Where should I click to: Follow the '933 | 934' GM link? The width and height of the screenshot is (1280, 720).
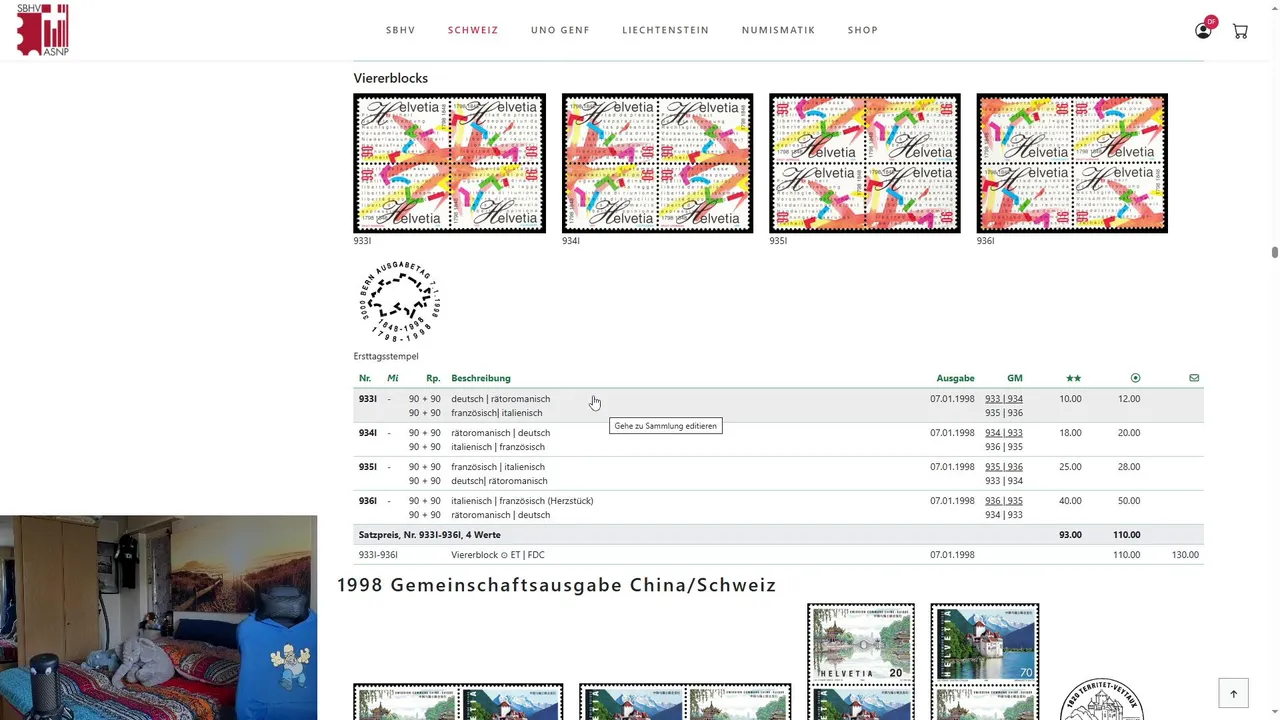click(1004, 399)
